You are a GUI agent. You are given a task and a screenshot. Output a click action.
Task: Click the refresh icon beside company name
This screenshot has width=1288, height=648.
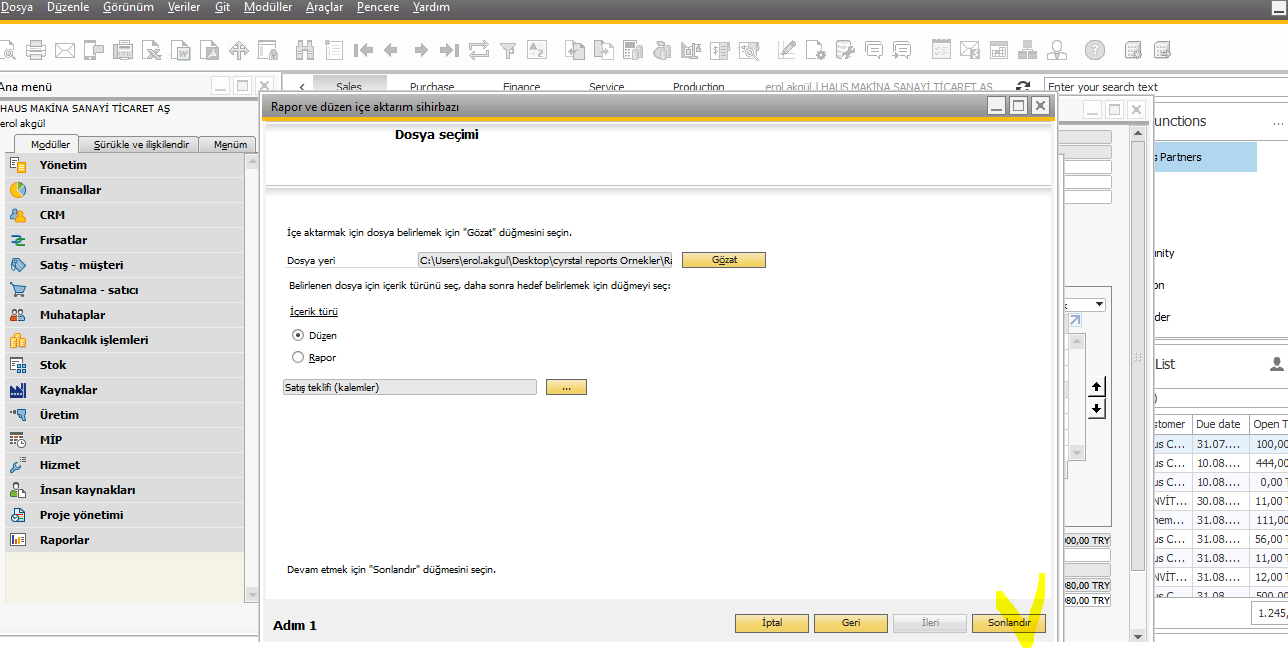(1022, 87)
